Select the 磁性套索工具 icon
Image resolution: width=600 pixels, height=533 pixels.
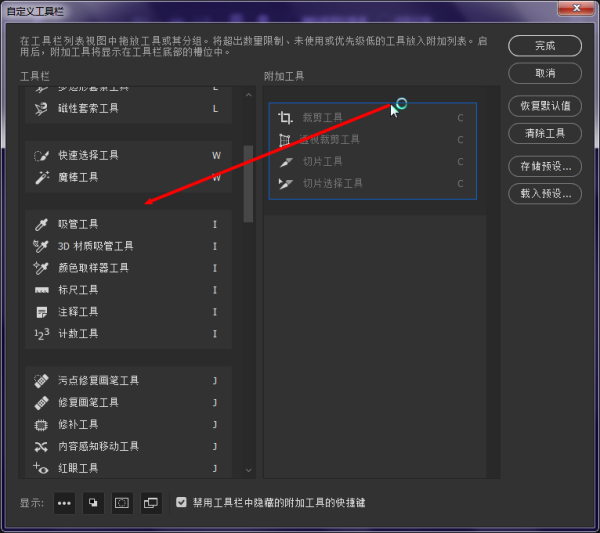coord(41,109)
